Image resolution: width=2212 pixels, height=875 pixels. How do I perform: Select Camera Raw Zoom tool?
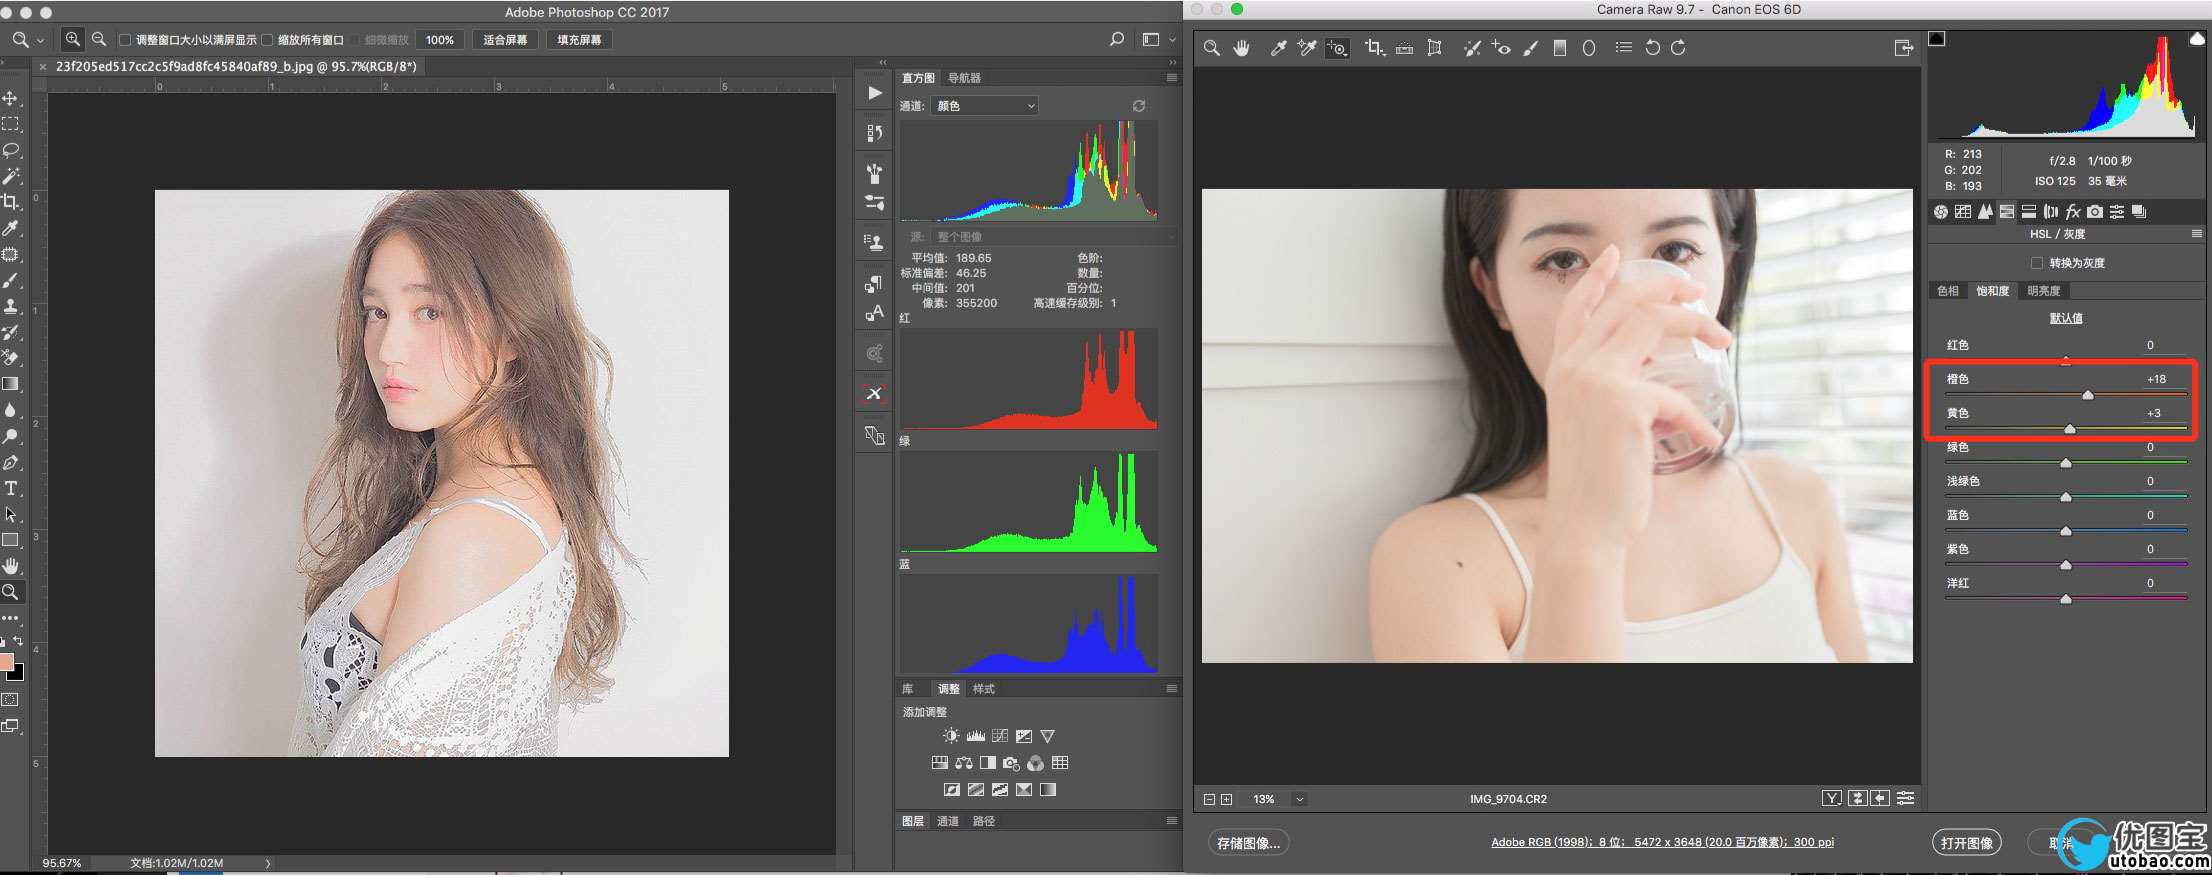point(1211,48)
